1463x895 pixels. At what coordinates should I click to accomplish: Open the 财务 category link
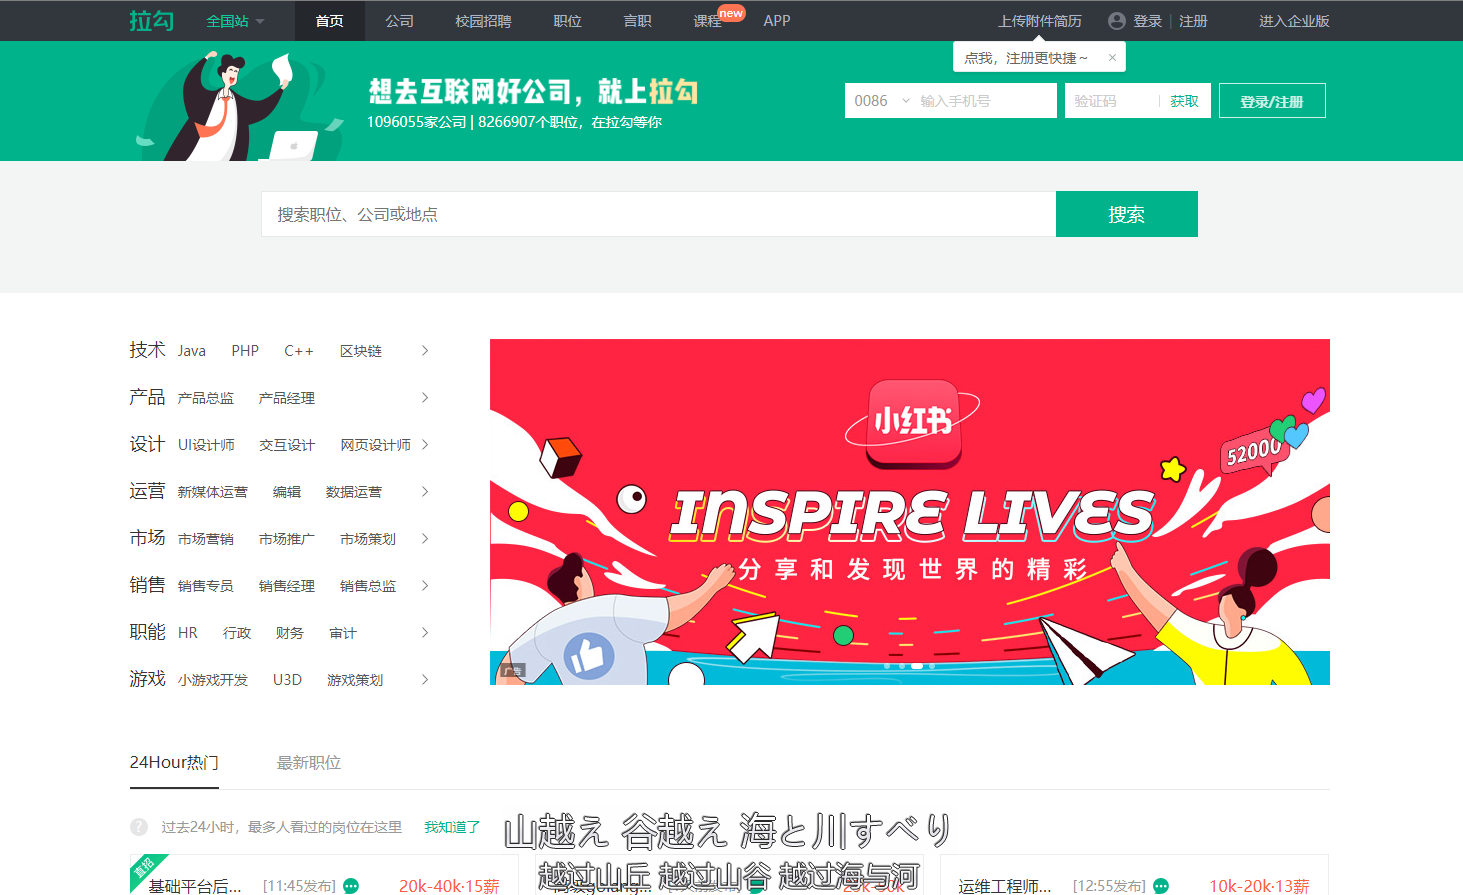coord(290,633)
